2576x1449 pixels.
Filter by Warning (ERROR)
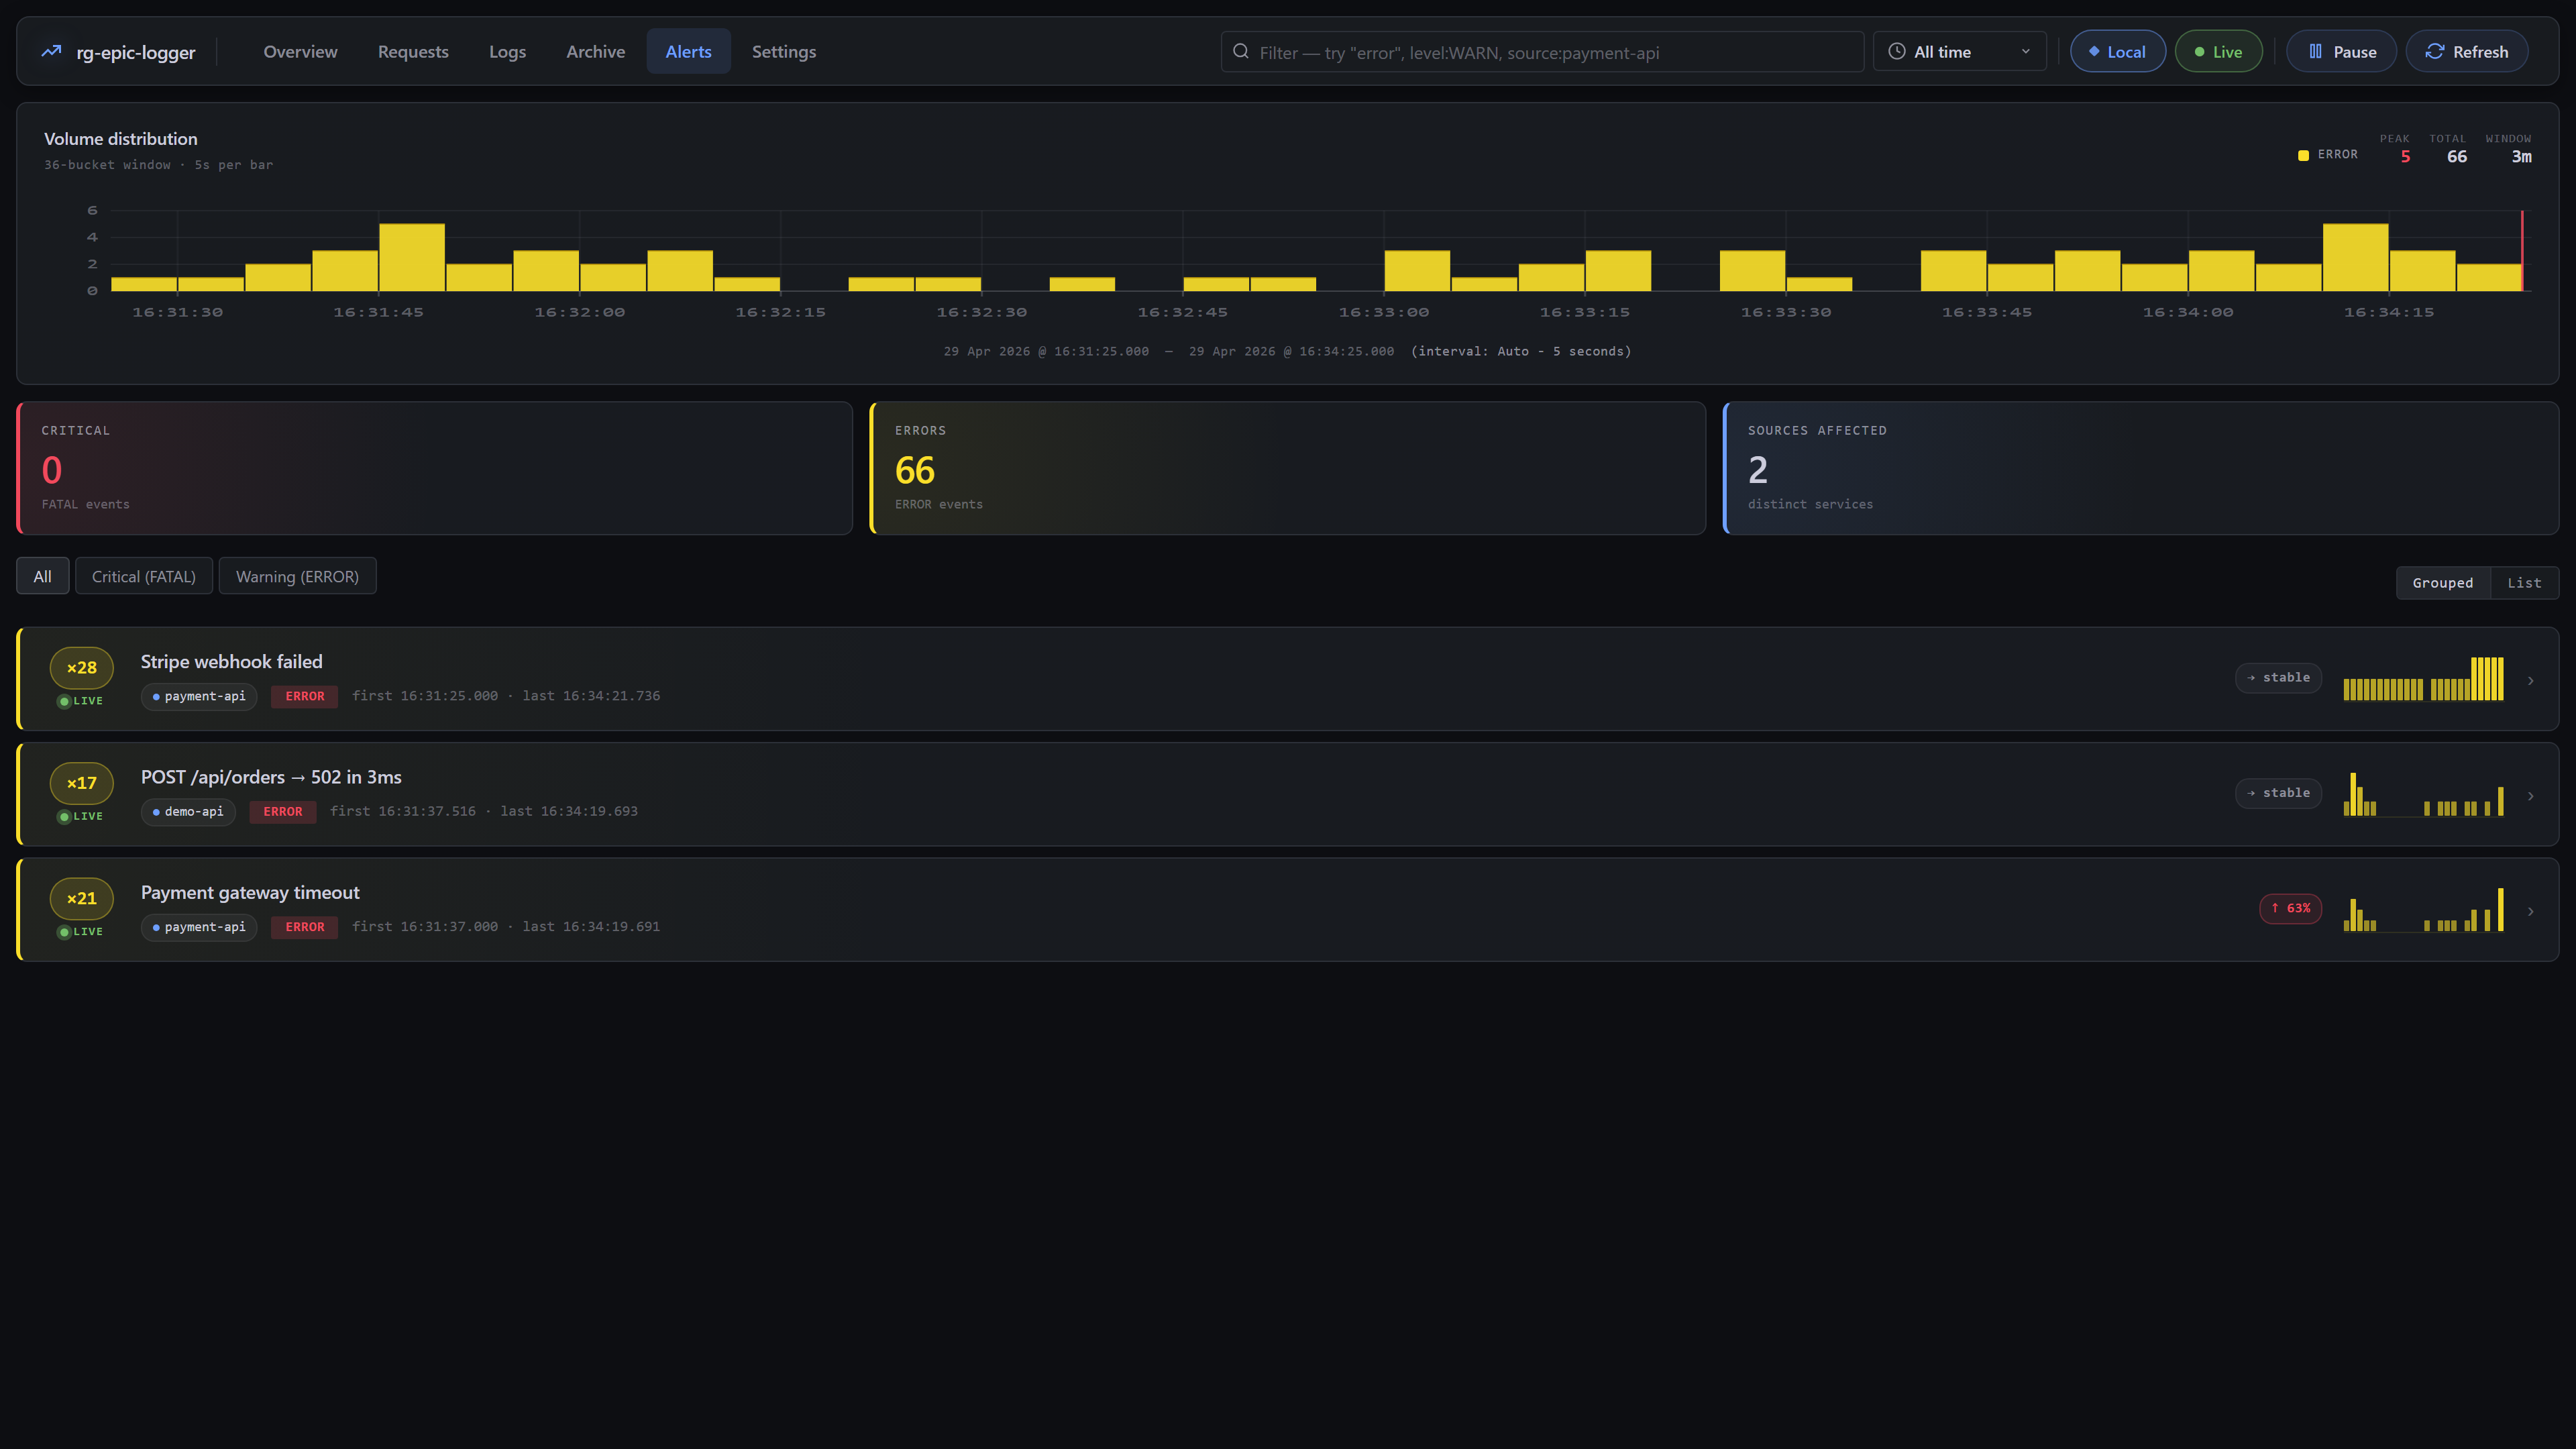[297, 576]
